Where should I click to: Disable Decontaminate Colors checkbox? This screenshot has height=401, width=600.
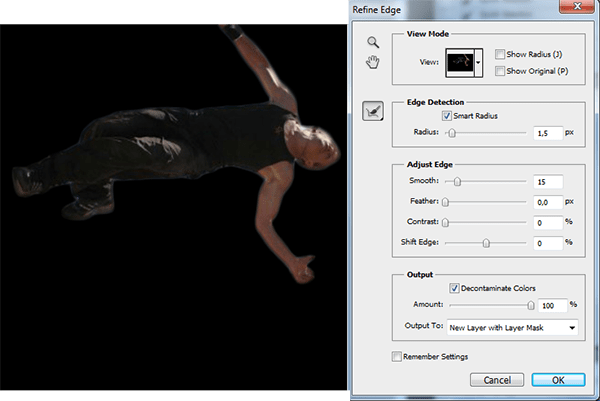tap(454, 288)
